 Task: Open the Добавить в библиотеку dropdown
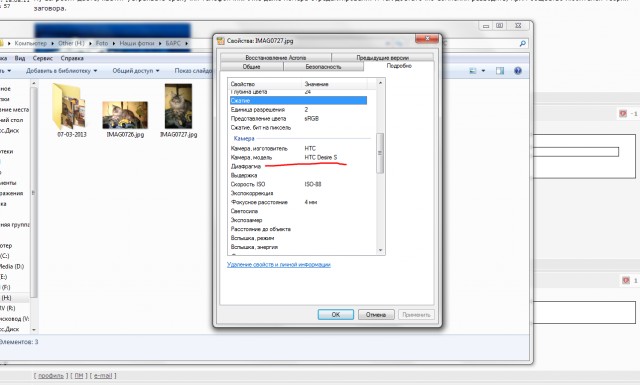coord(62,71)
